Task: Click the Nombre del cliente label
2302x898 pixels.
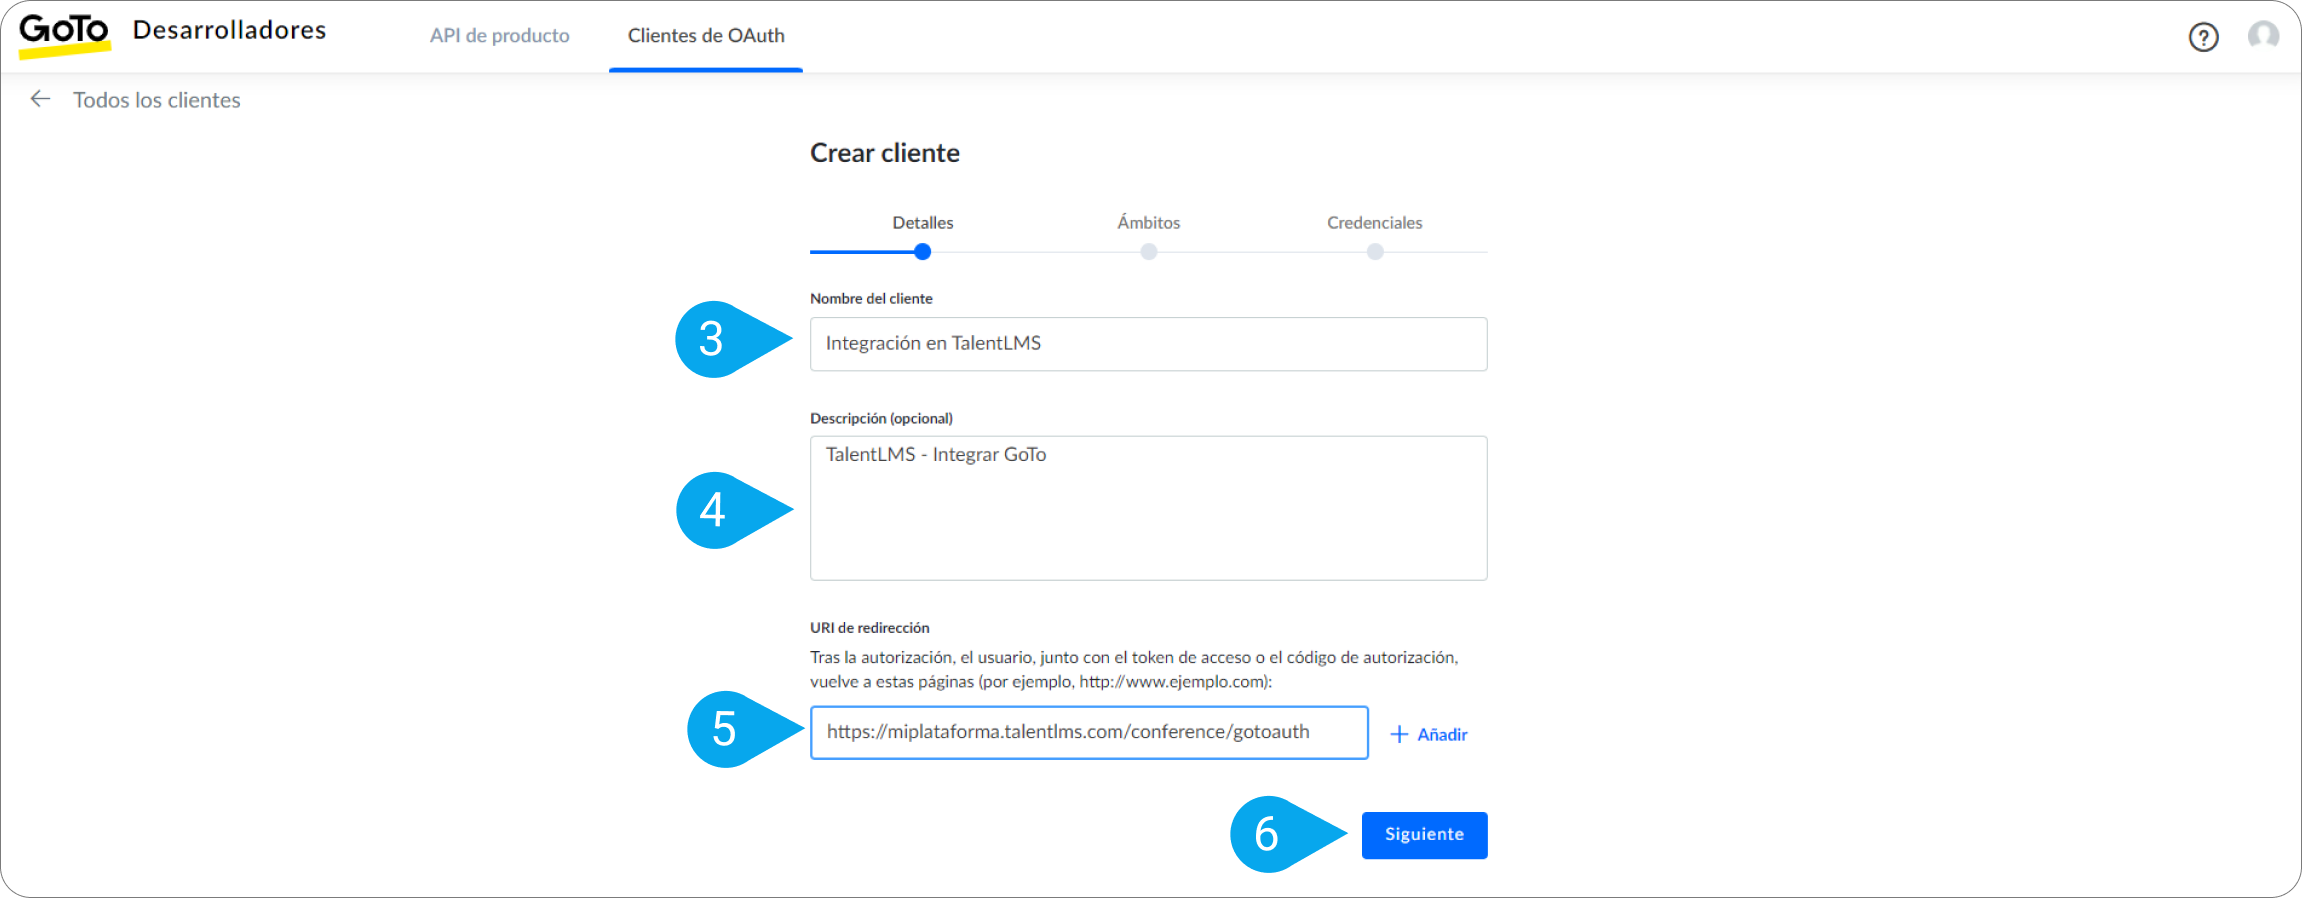Action: click(871, 298)
